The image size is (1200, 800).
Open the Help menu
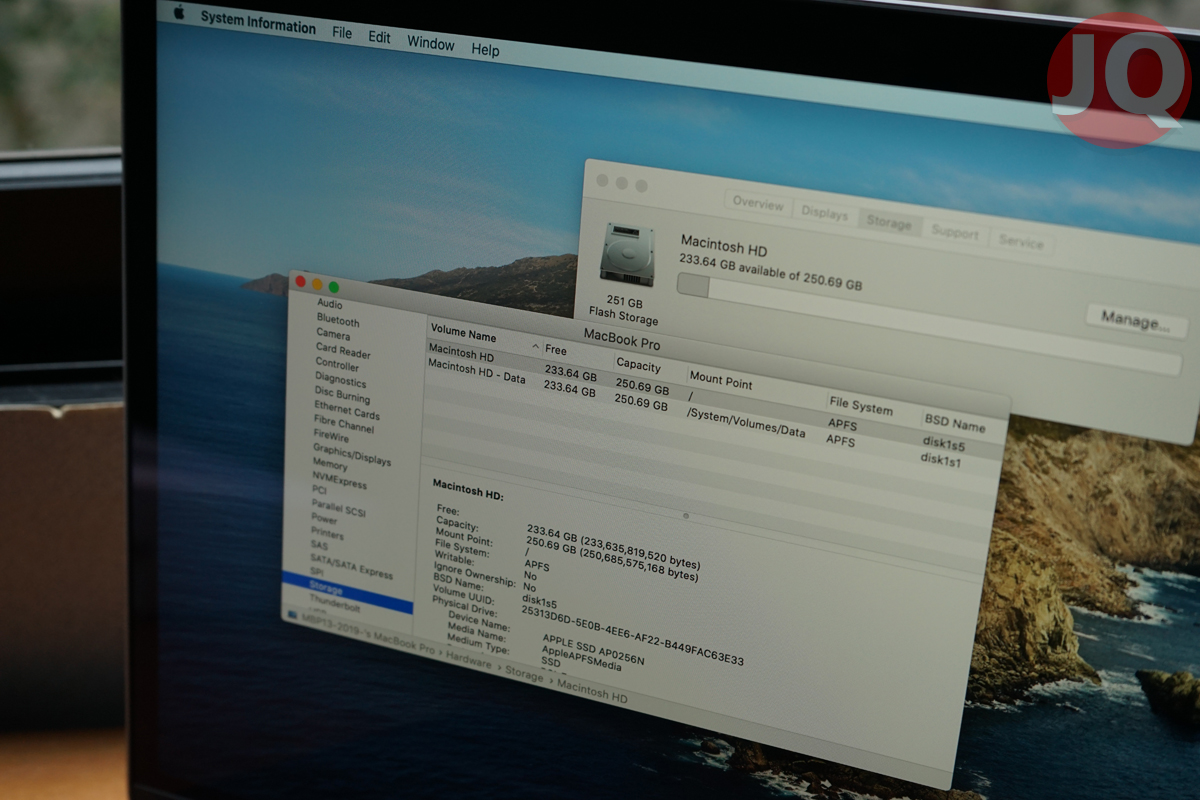[x=485, y=49]
